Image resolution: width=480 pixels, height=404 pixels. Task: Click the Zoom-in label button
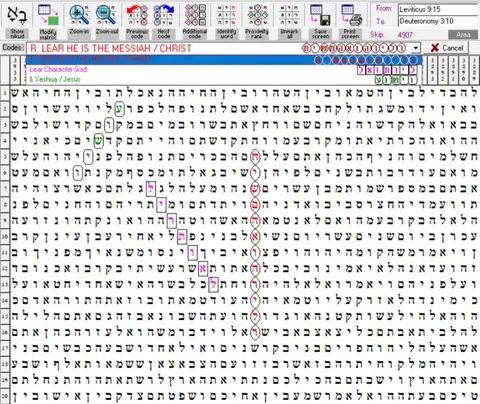click(79, 32)
